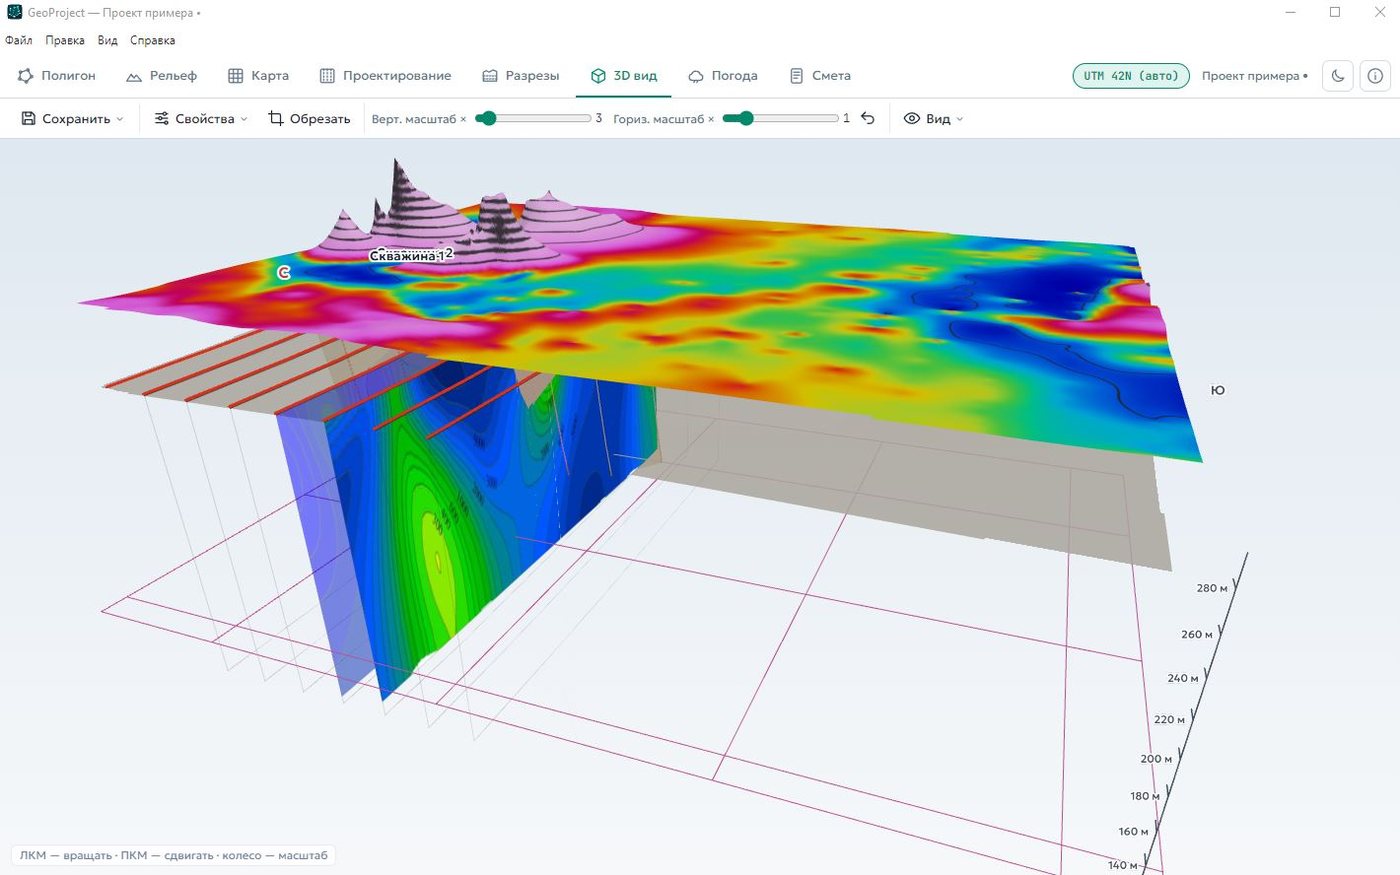Adjust the Верт. масштаб slider
This screenshot has height=875, width=1400.
click(533, 118)
